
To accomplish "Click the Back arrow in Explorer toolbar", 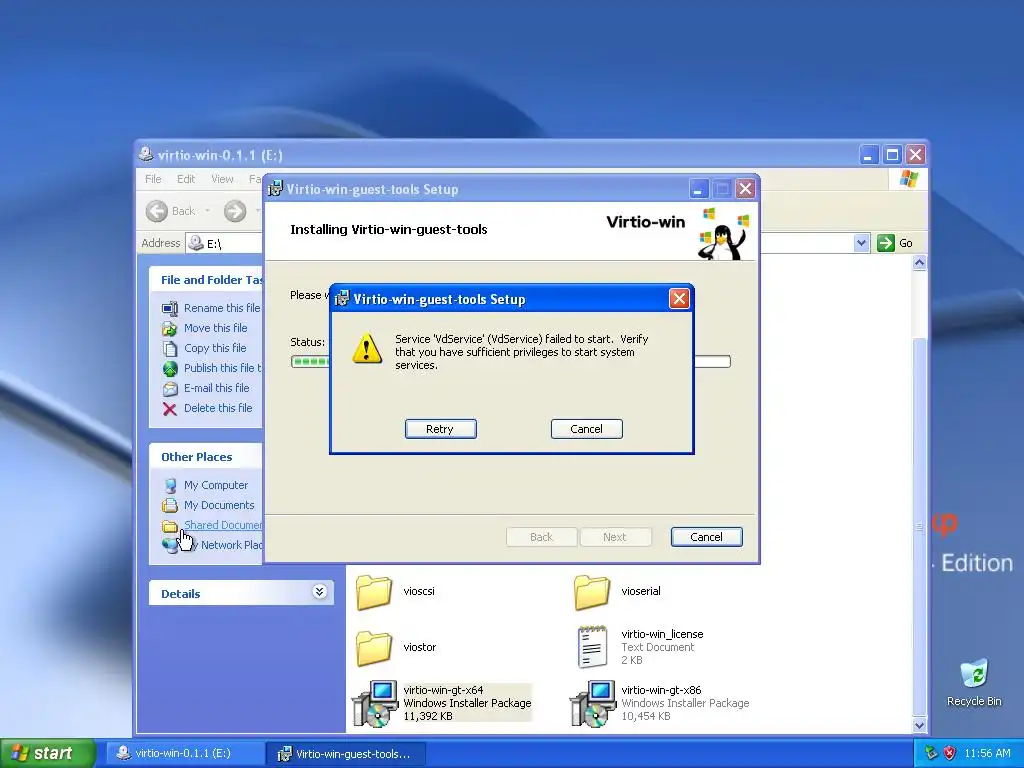I will point(157,211).
